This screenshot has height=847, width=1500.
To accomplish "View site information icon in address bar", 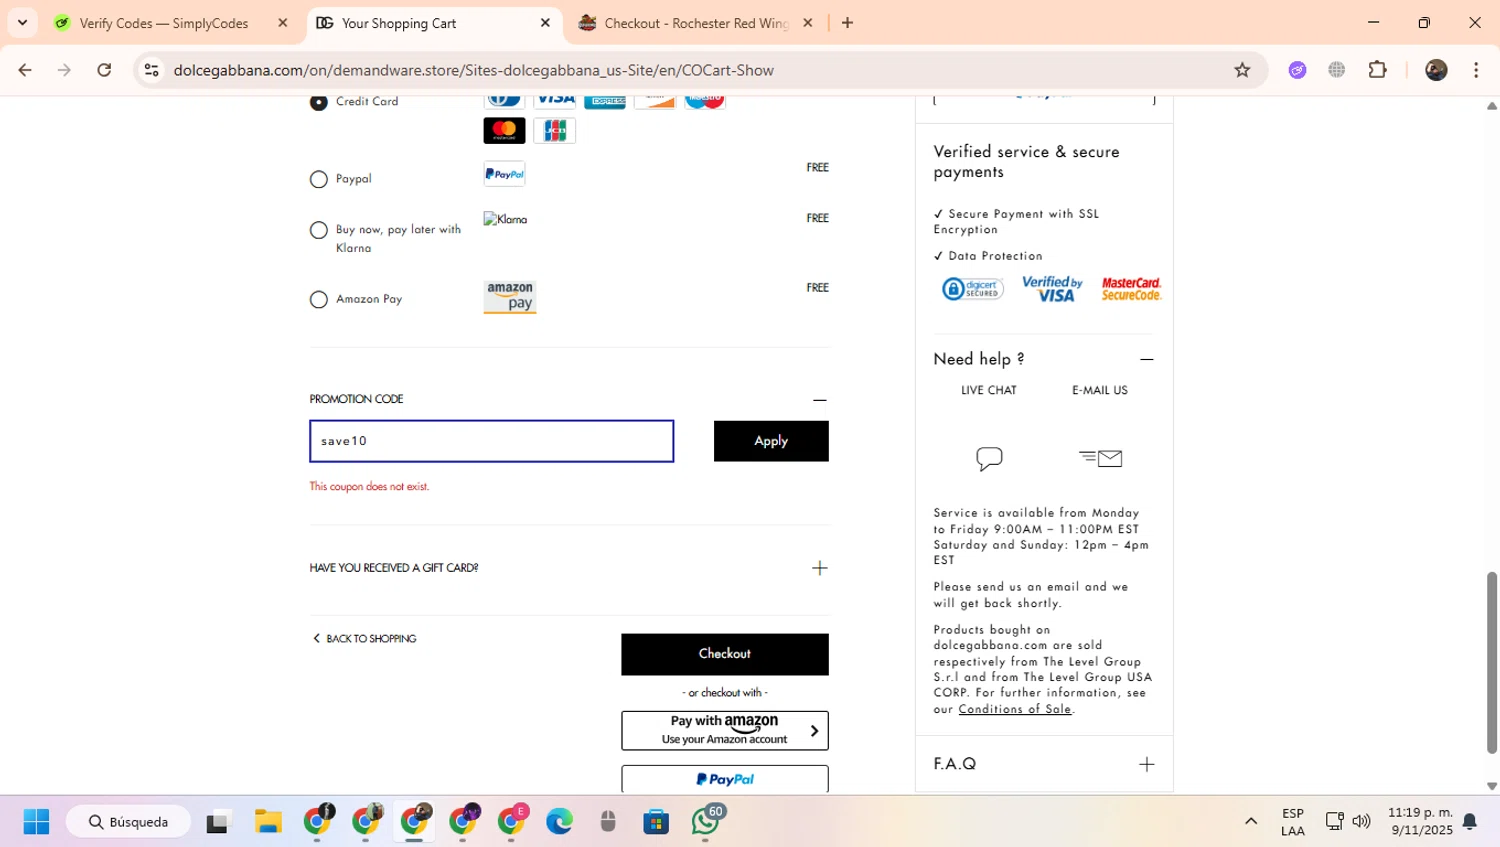I will (x=152, y=70).
